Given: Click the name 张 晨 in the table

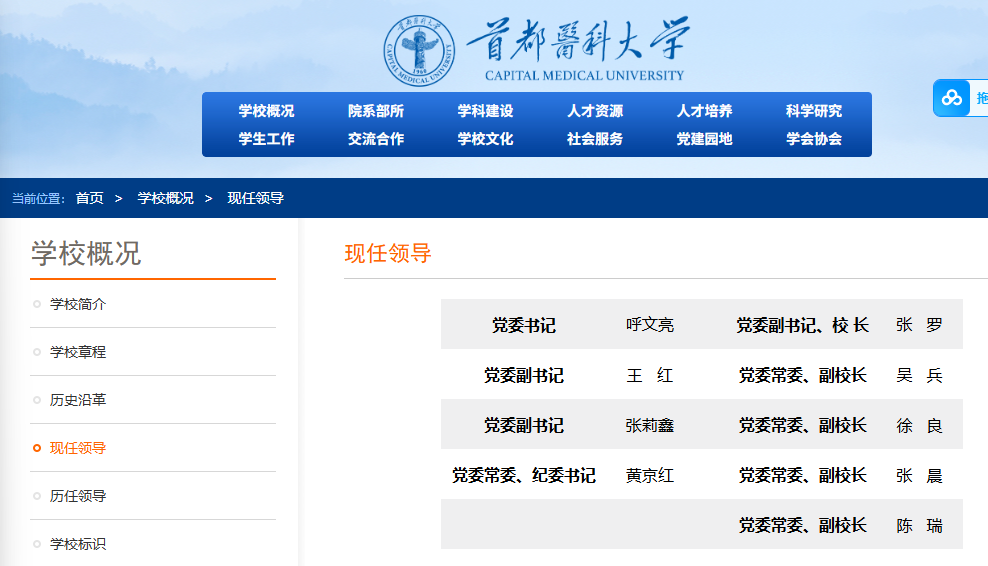Looking at the screenshot, I should coord(919,475).
